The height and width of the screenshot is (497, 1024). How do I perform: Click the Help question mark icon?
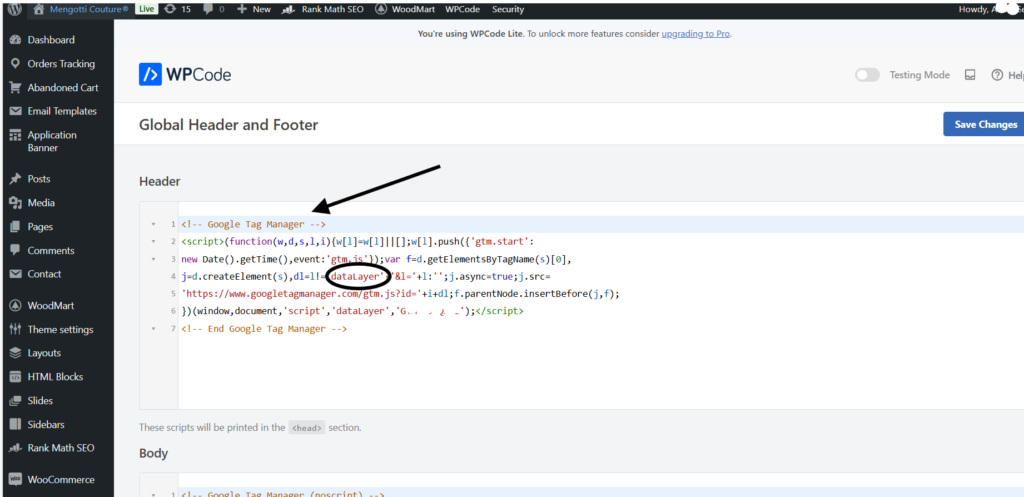(x=997, y=75)
